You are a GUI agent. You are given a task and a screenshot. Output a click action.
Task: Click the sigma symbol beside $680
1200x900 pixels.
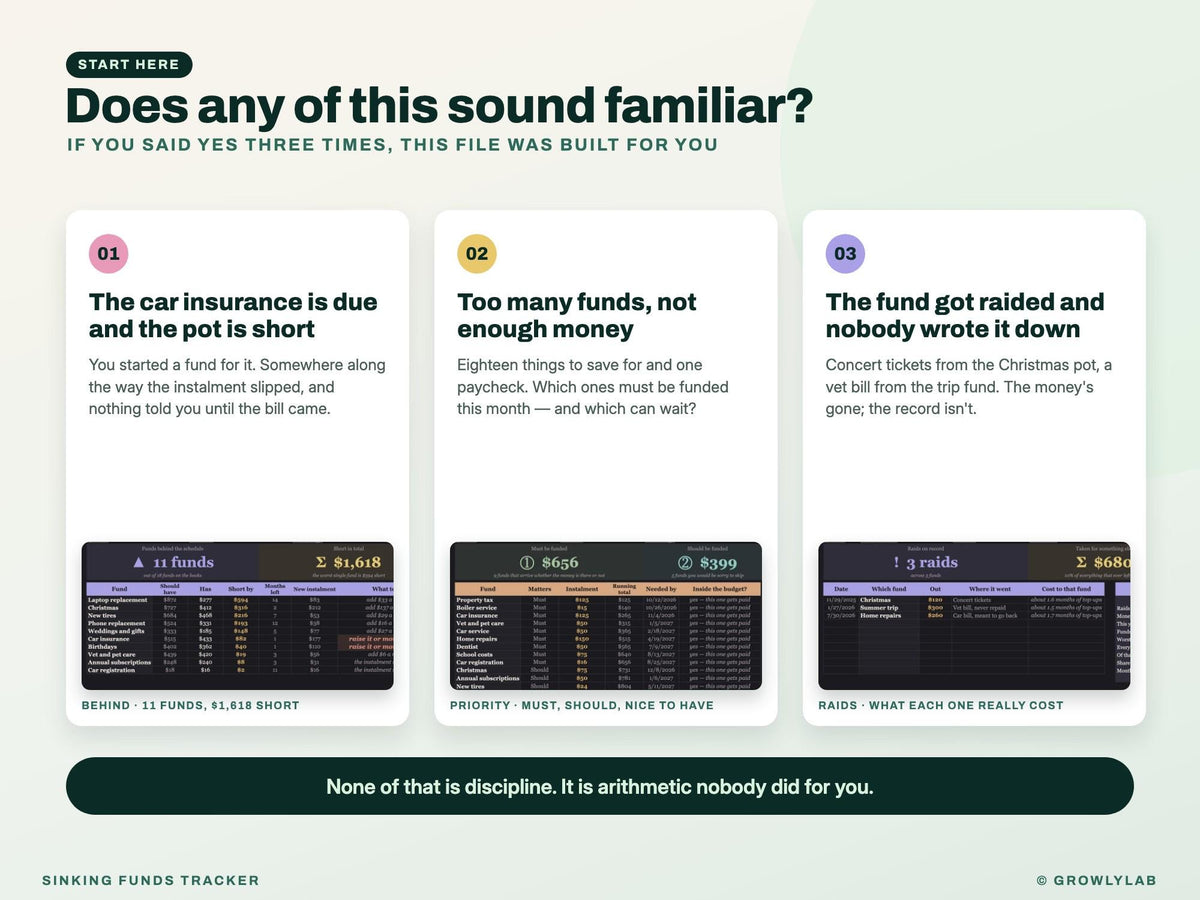1081,562
